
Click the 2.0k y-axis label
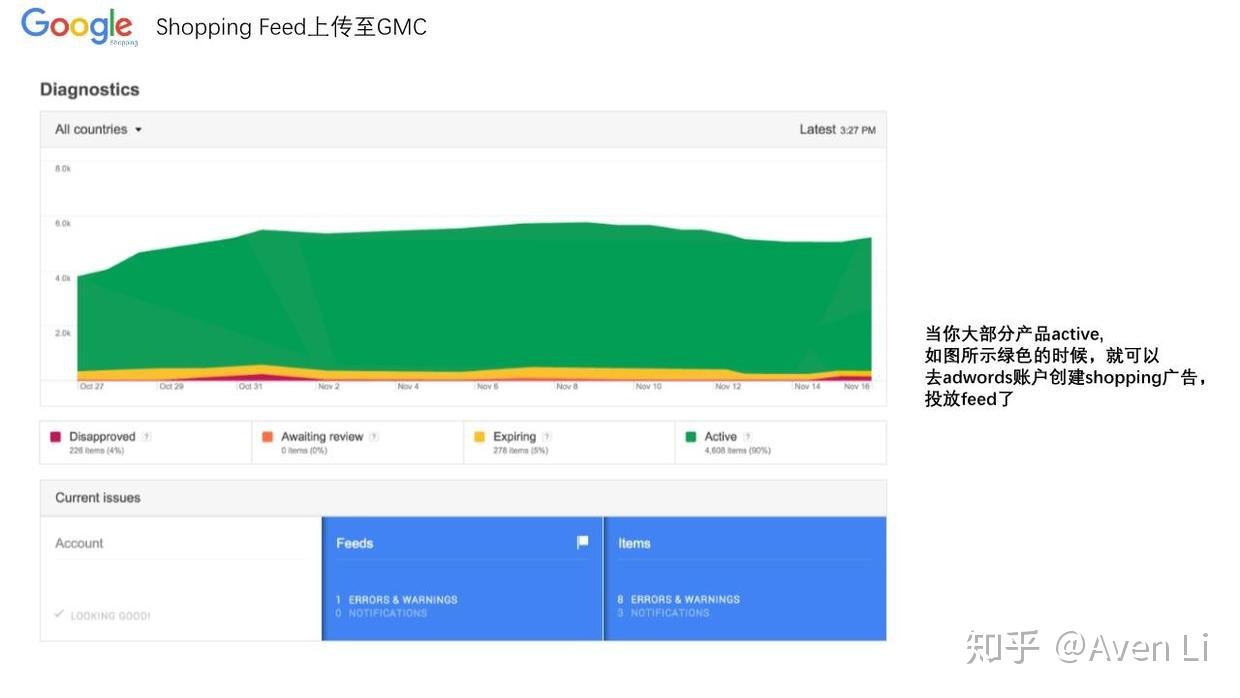coord(63,333)
